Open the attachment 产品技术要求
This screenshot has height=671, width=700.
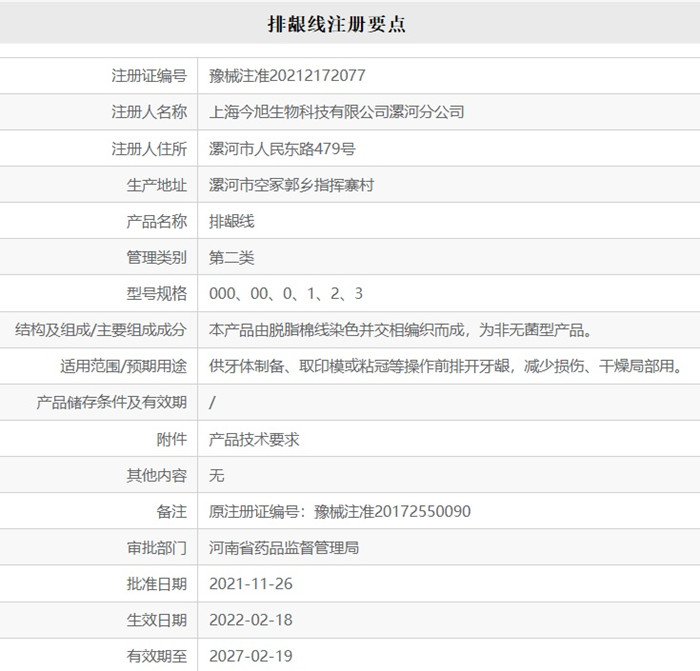254,439
